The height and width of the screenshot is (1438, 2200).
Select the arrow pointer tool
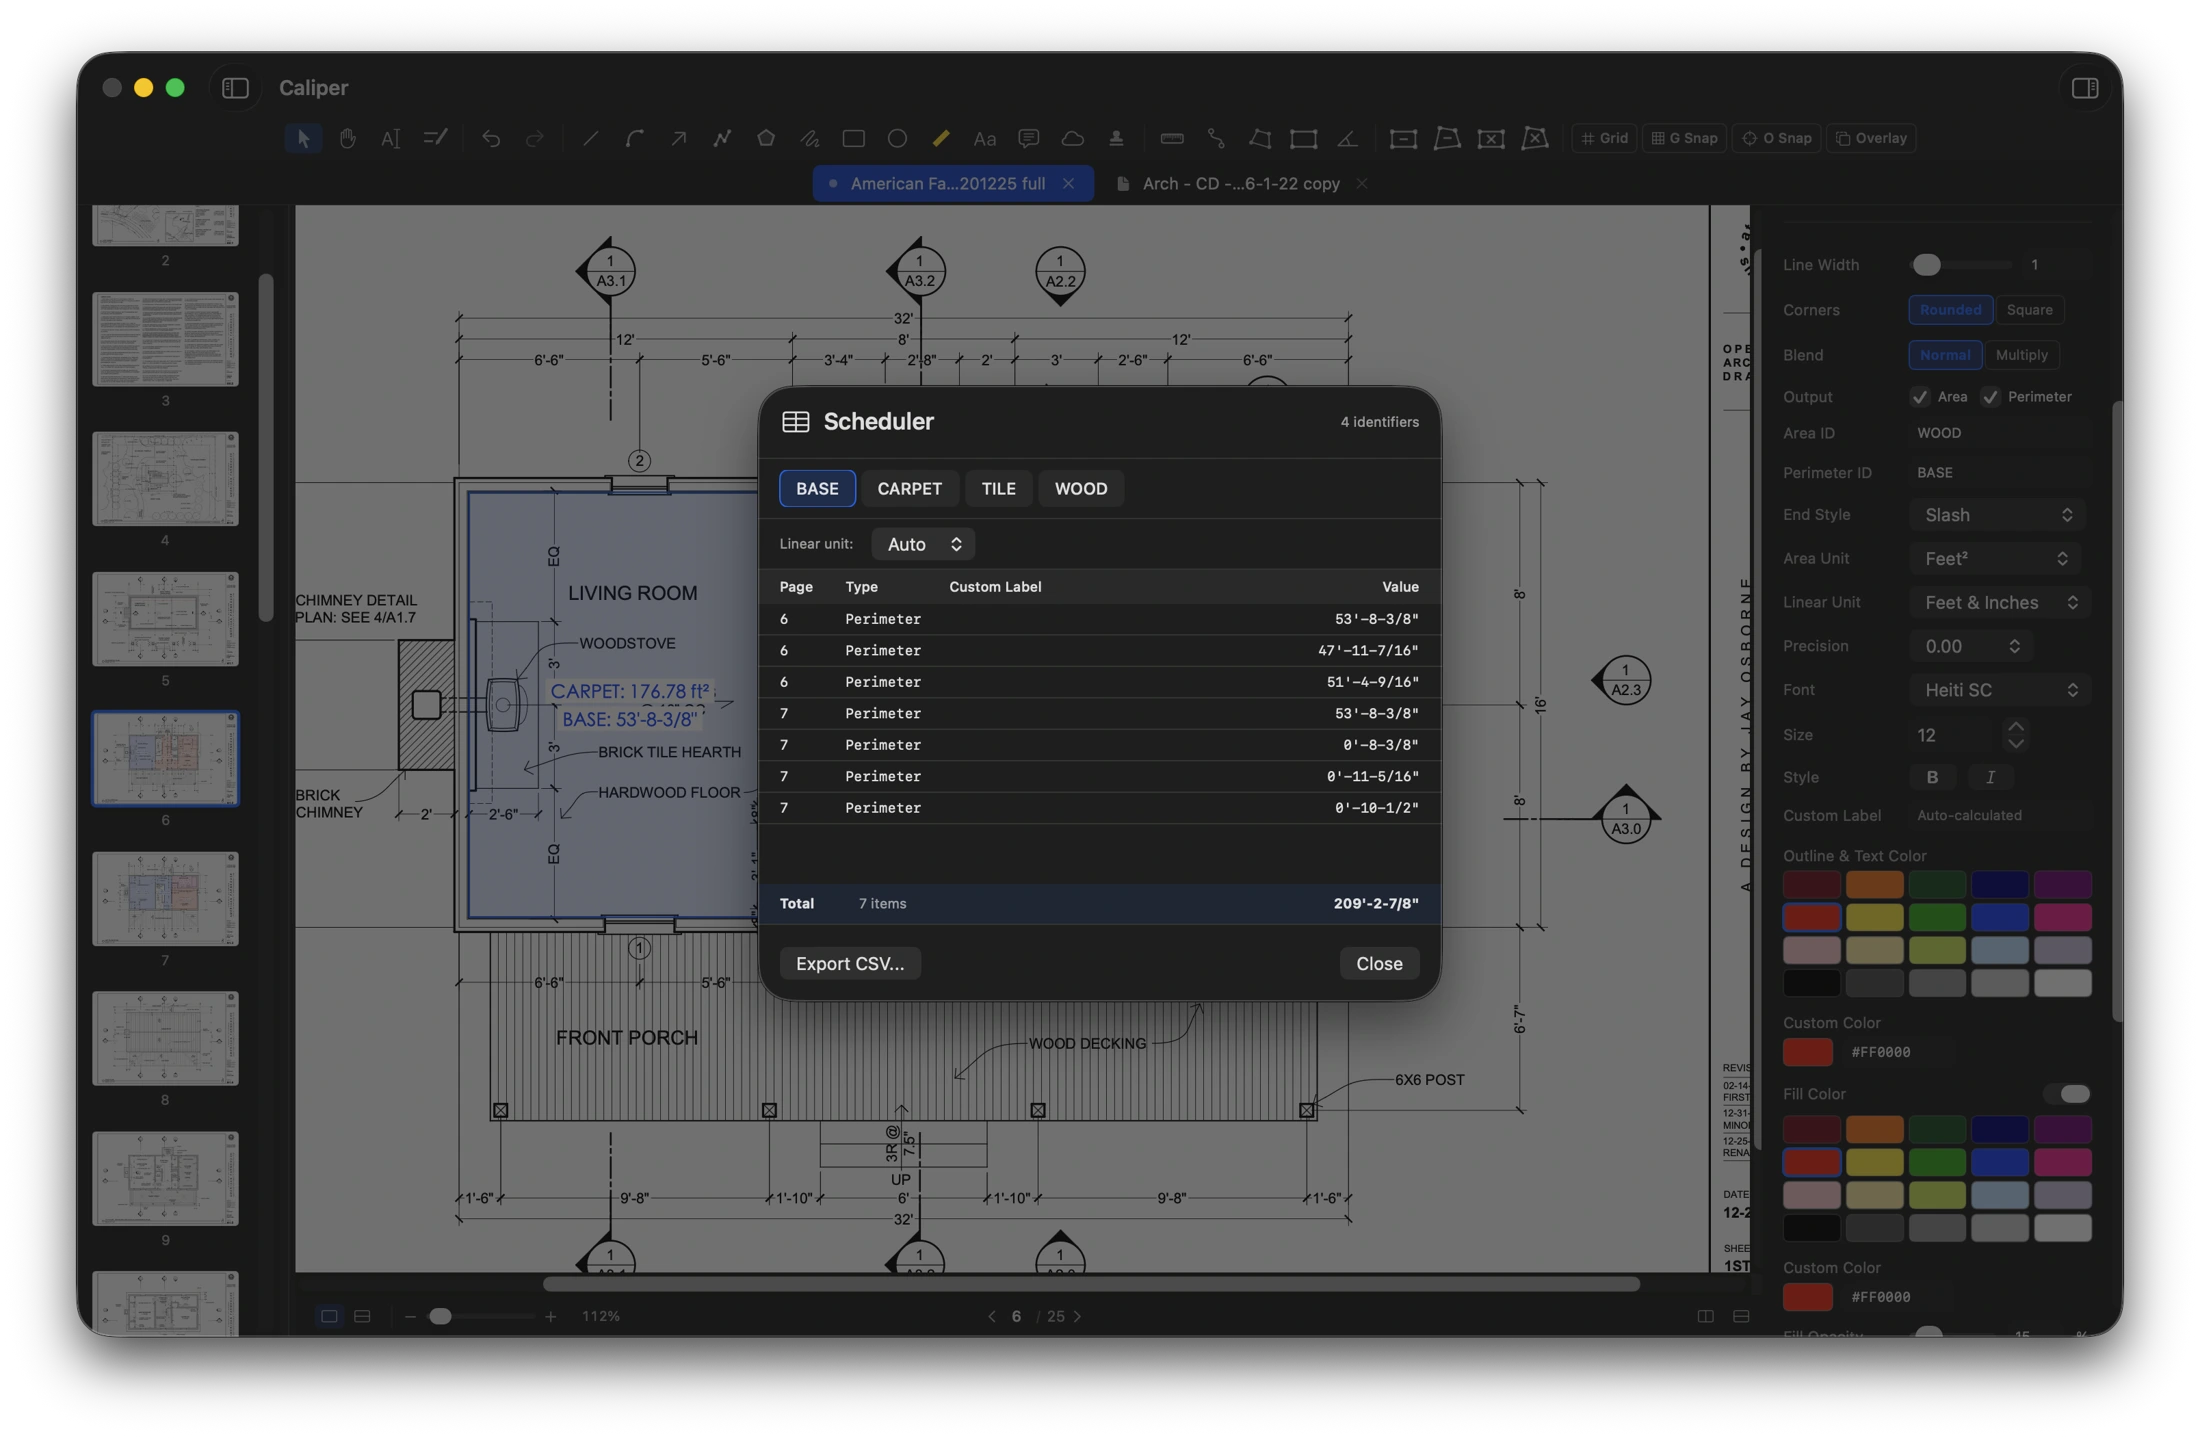click(303, 138)
